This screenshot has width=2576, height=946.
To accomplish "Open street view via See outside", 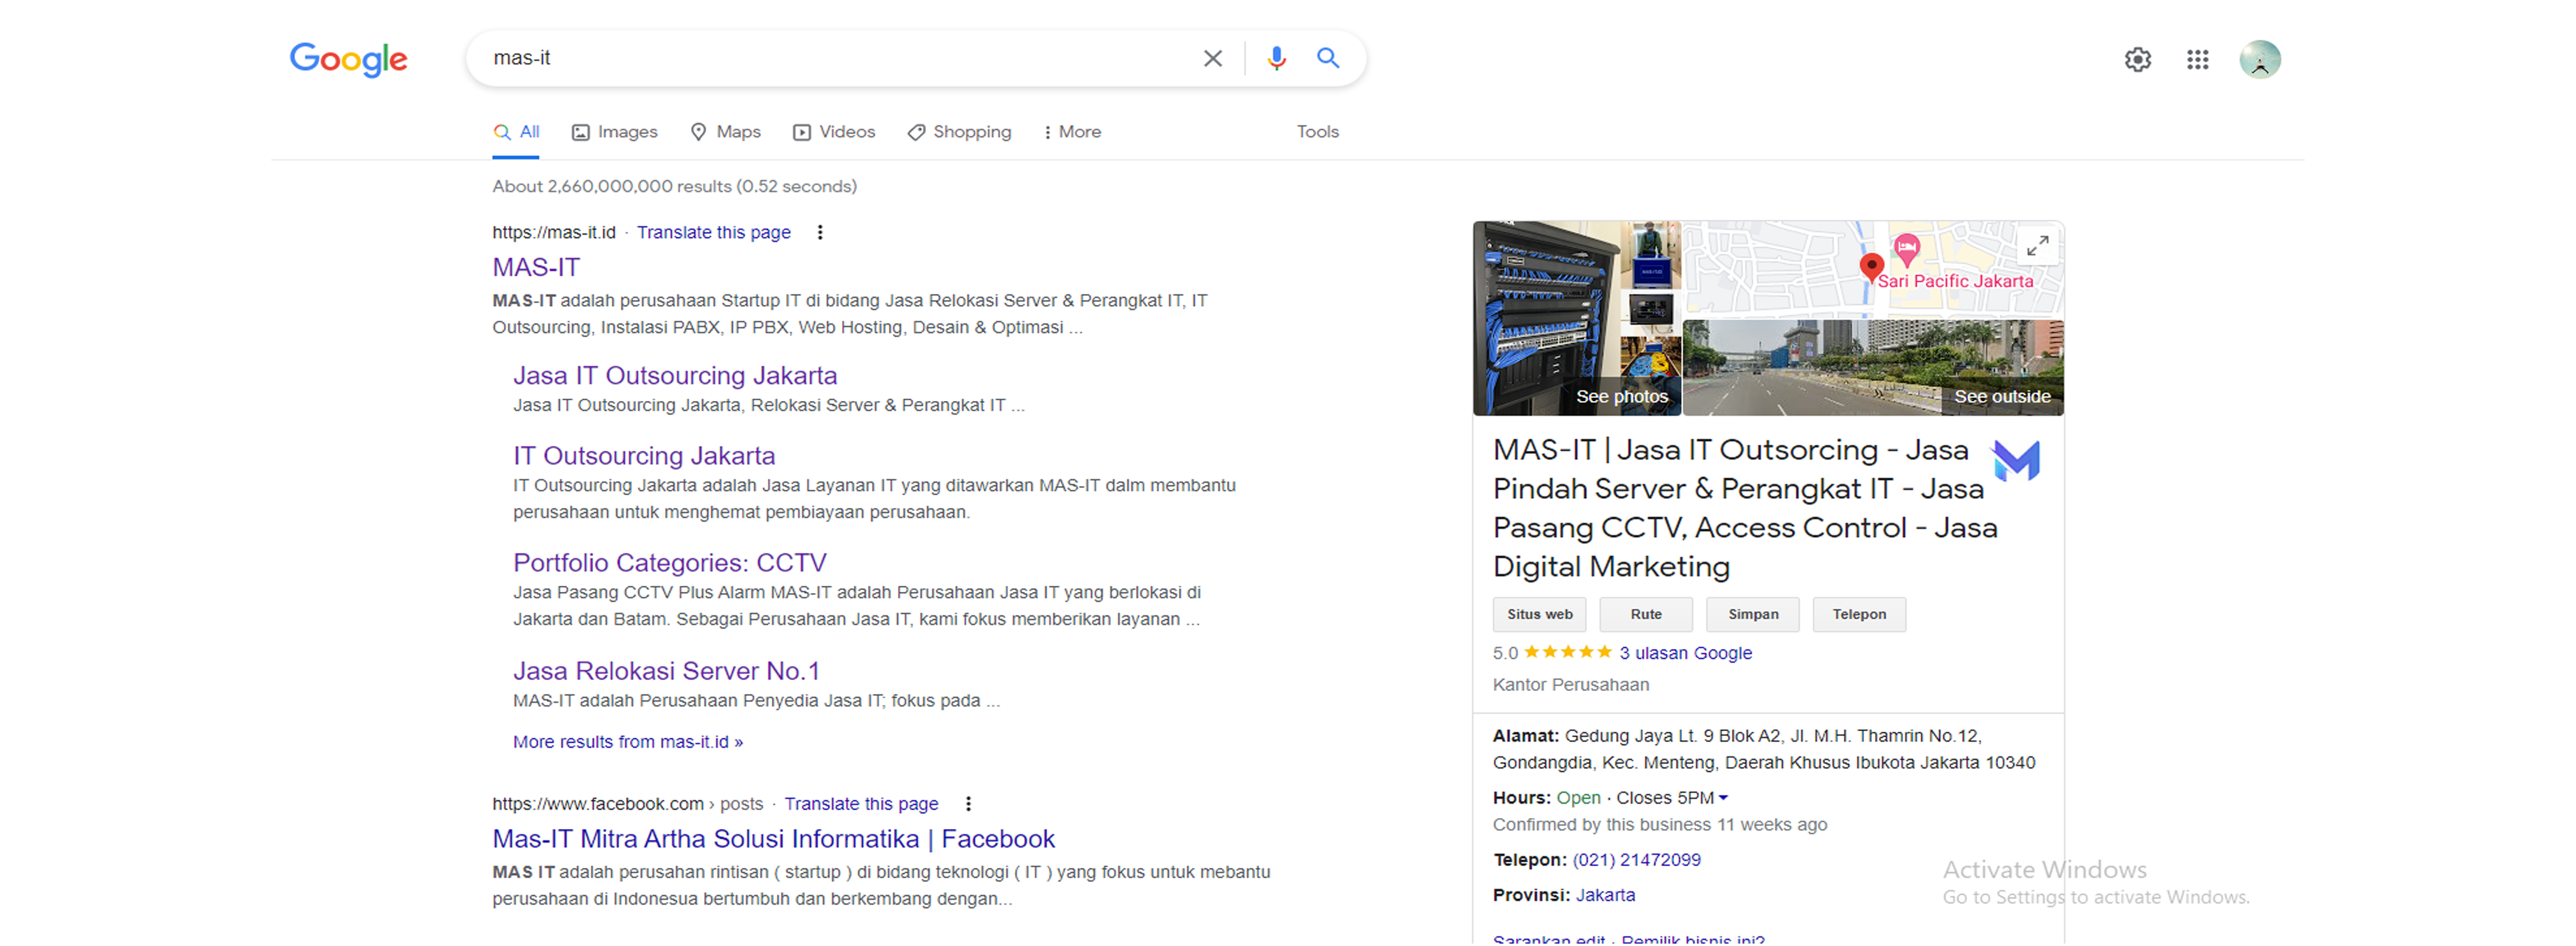I will coord(2002,397).
